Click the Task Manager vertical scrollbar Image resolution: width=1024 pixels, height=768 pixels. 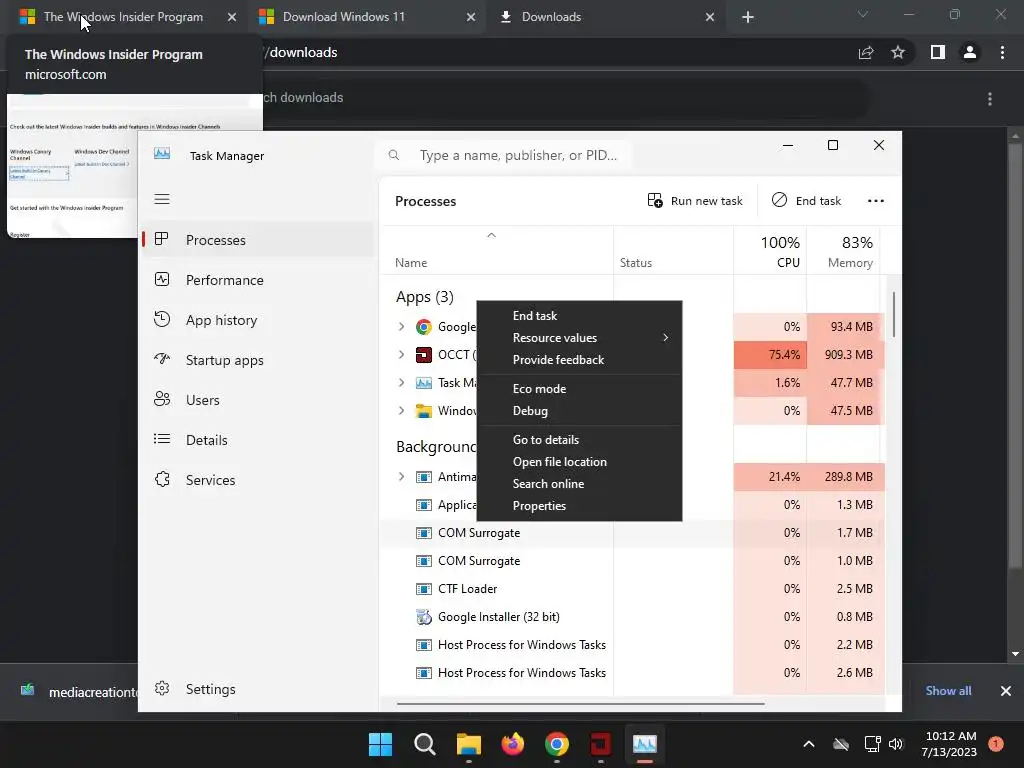point(893,315)
